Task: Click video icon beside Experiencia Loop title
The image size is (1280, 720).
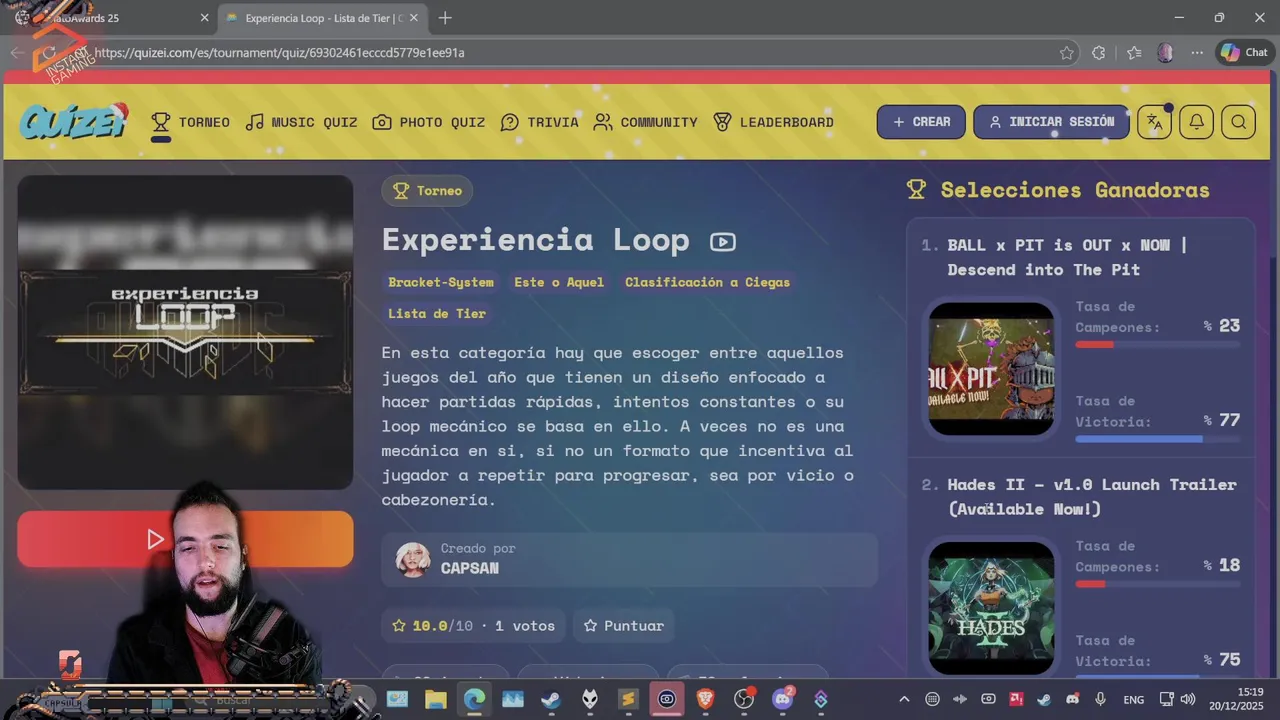Action: [723, 242]
